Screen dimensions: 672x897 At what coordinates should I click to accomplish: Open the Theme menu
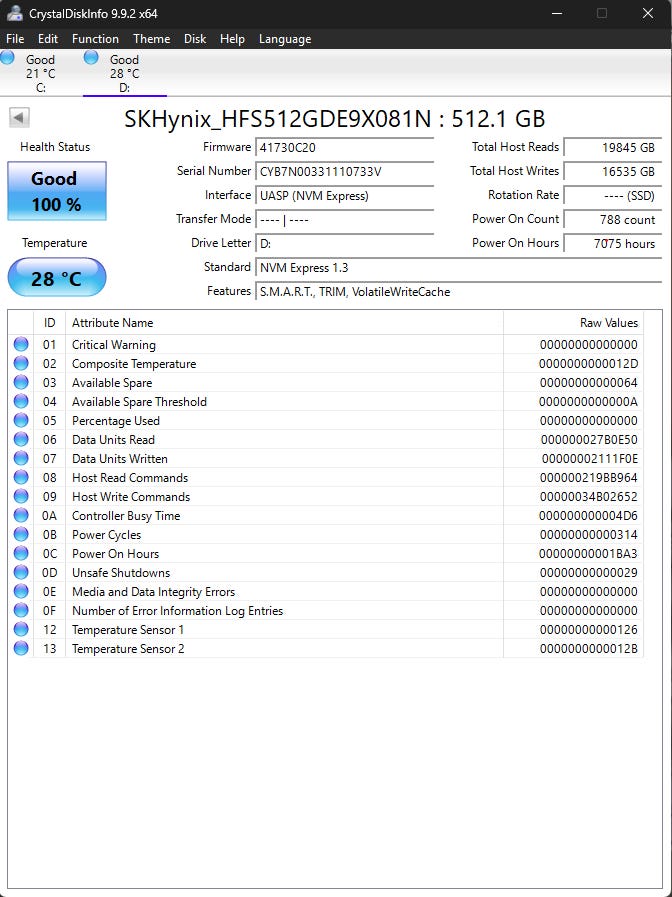152,39
